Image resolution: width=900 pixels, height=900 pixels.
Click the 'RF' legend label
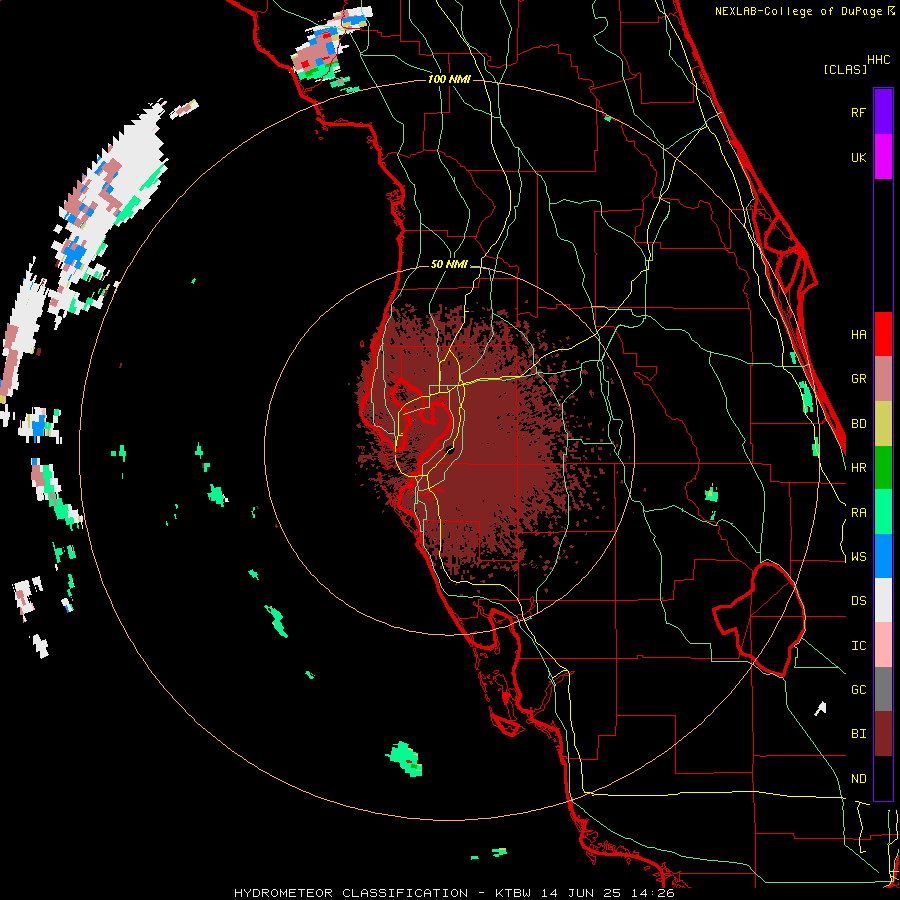(858, 112)
